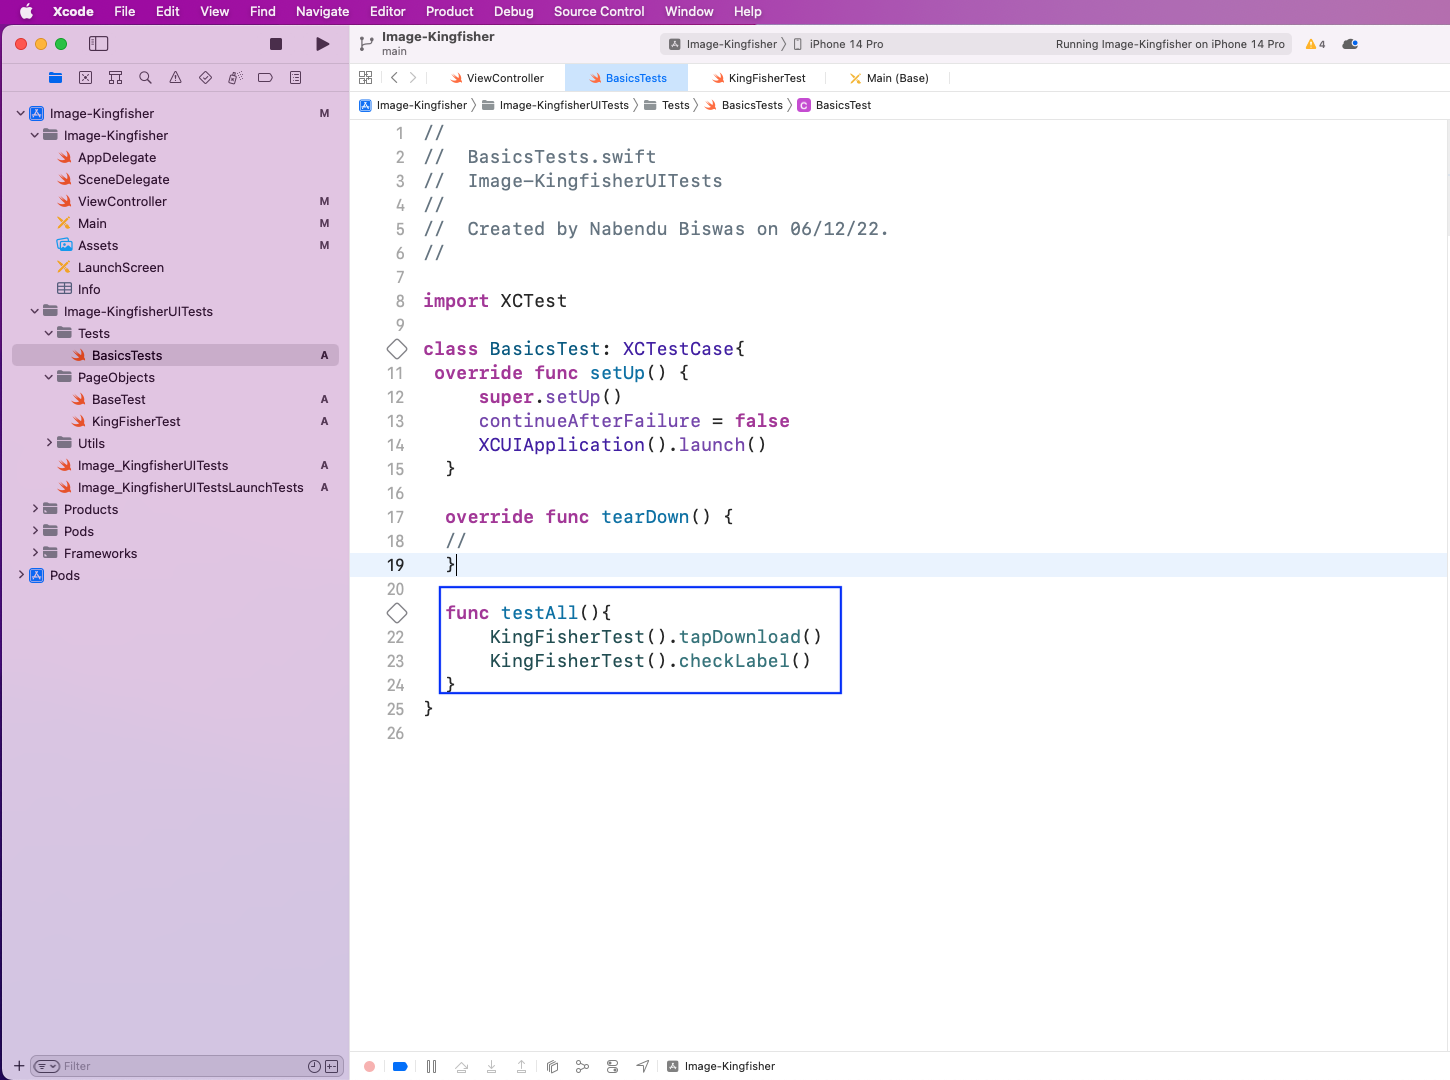Image resolution: width=1450 pixels, height=1080 pixels.
Task: Collapse the Image-Kingfisher project root
Action: (21, 113)
